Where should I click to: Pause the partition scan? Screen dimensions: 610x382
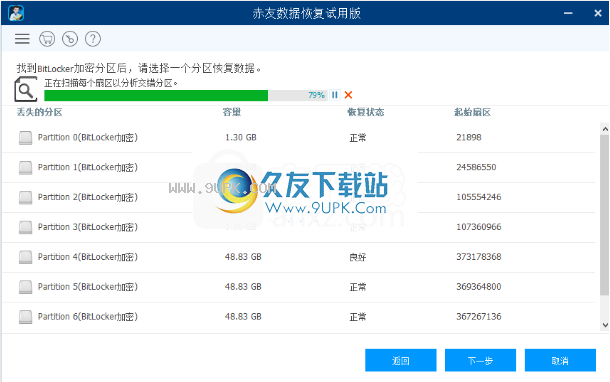coord(335,95)
